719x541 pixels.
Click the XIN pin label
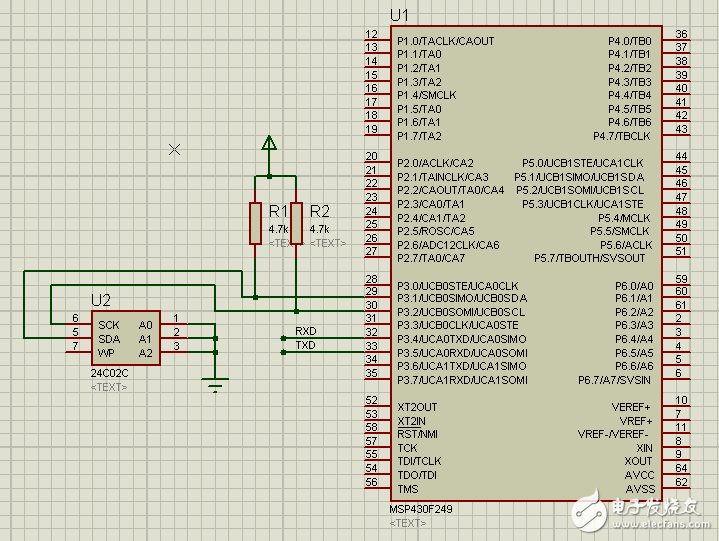coord(644,448)
